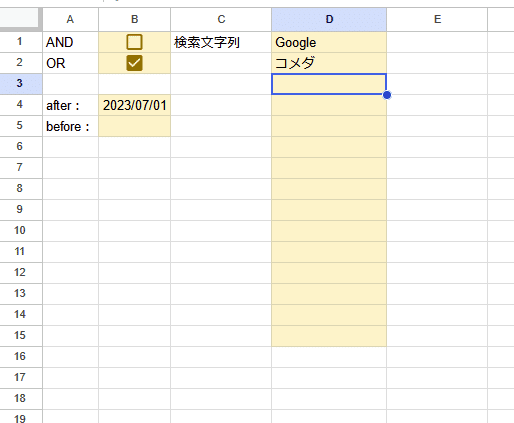
Task: Select column E header
Action: point(437,19)
